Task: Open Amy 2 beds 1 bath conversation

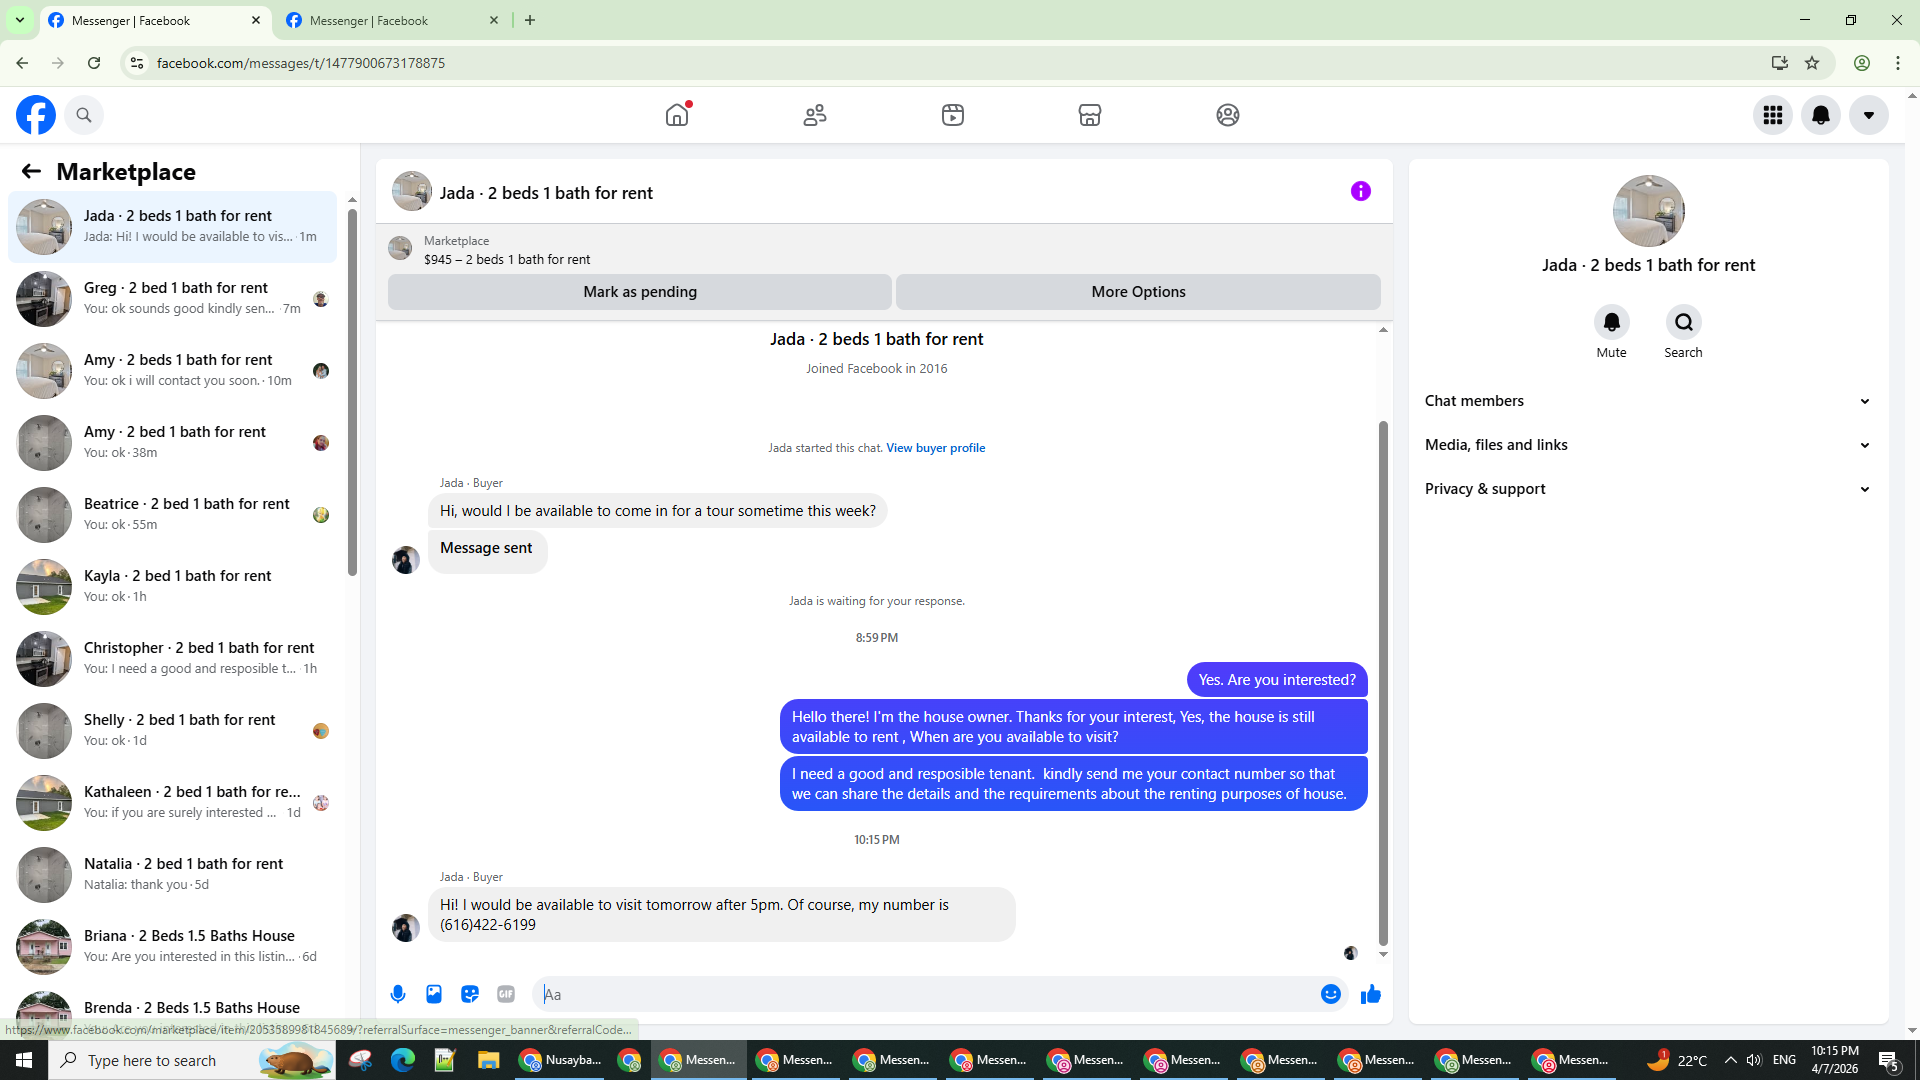Action: pyautogui.click(x=172, y=370)
